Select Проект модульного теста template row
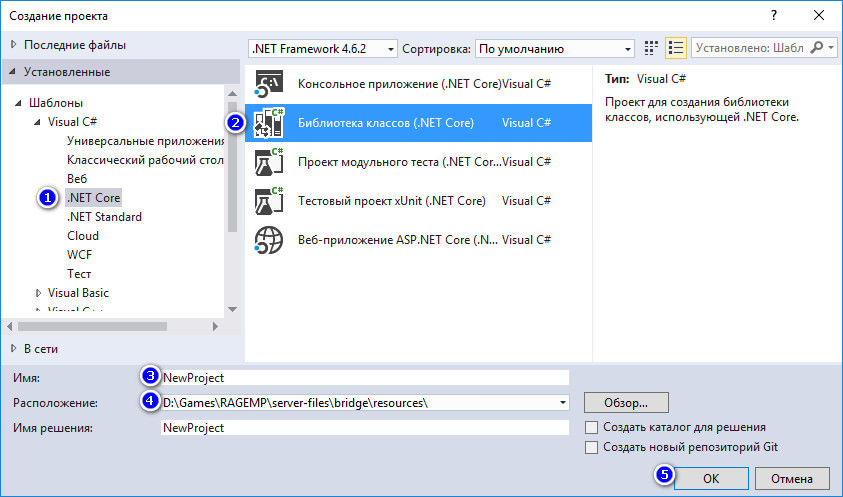 [418, 162]
